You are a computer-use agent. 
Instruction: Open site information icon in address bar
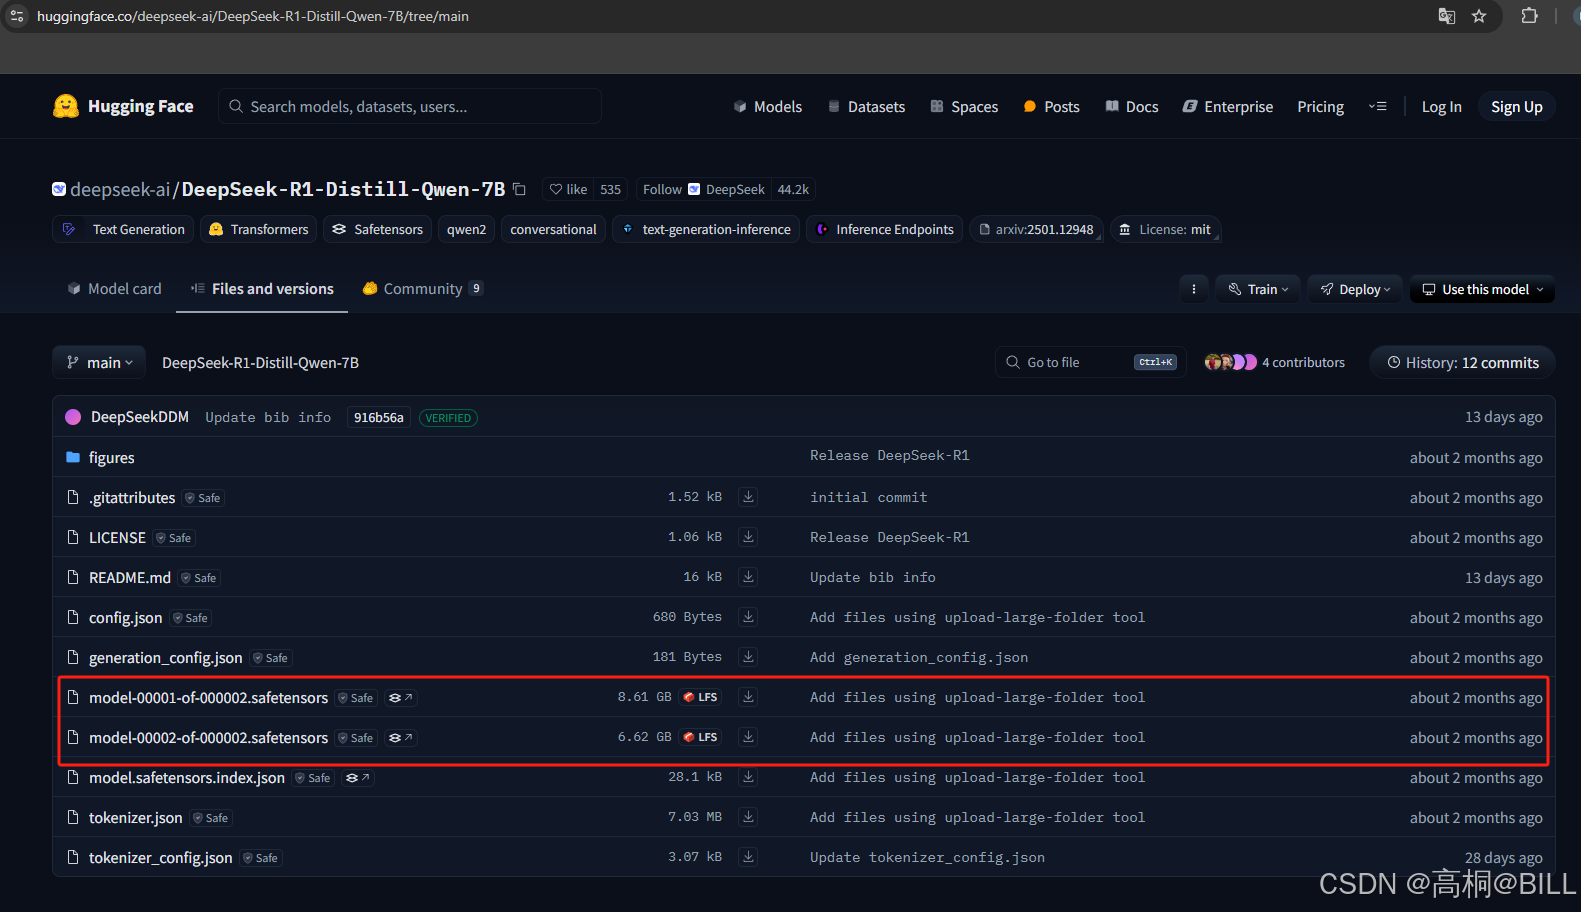(17, 16)
